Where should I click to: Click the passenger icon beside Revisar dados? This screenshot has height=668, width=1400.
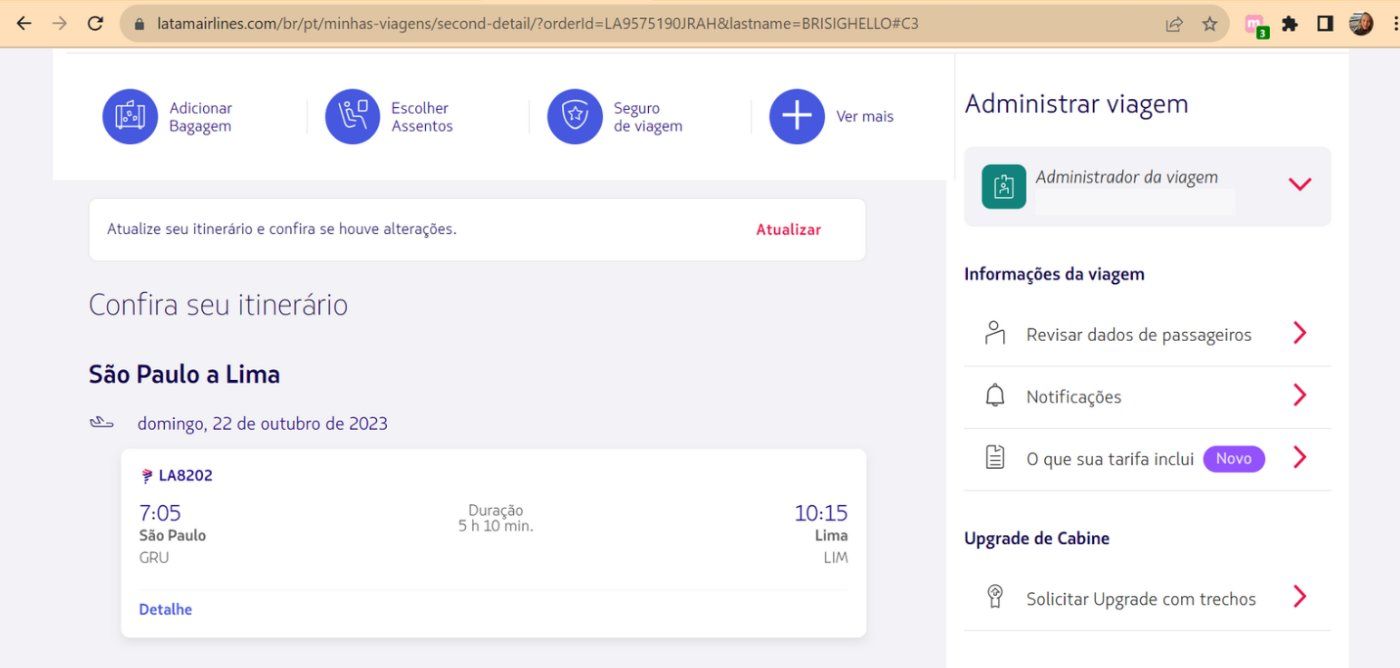point(994,333)
